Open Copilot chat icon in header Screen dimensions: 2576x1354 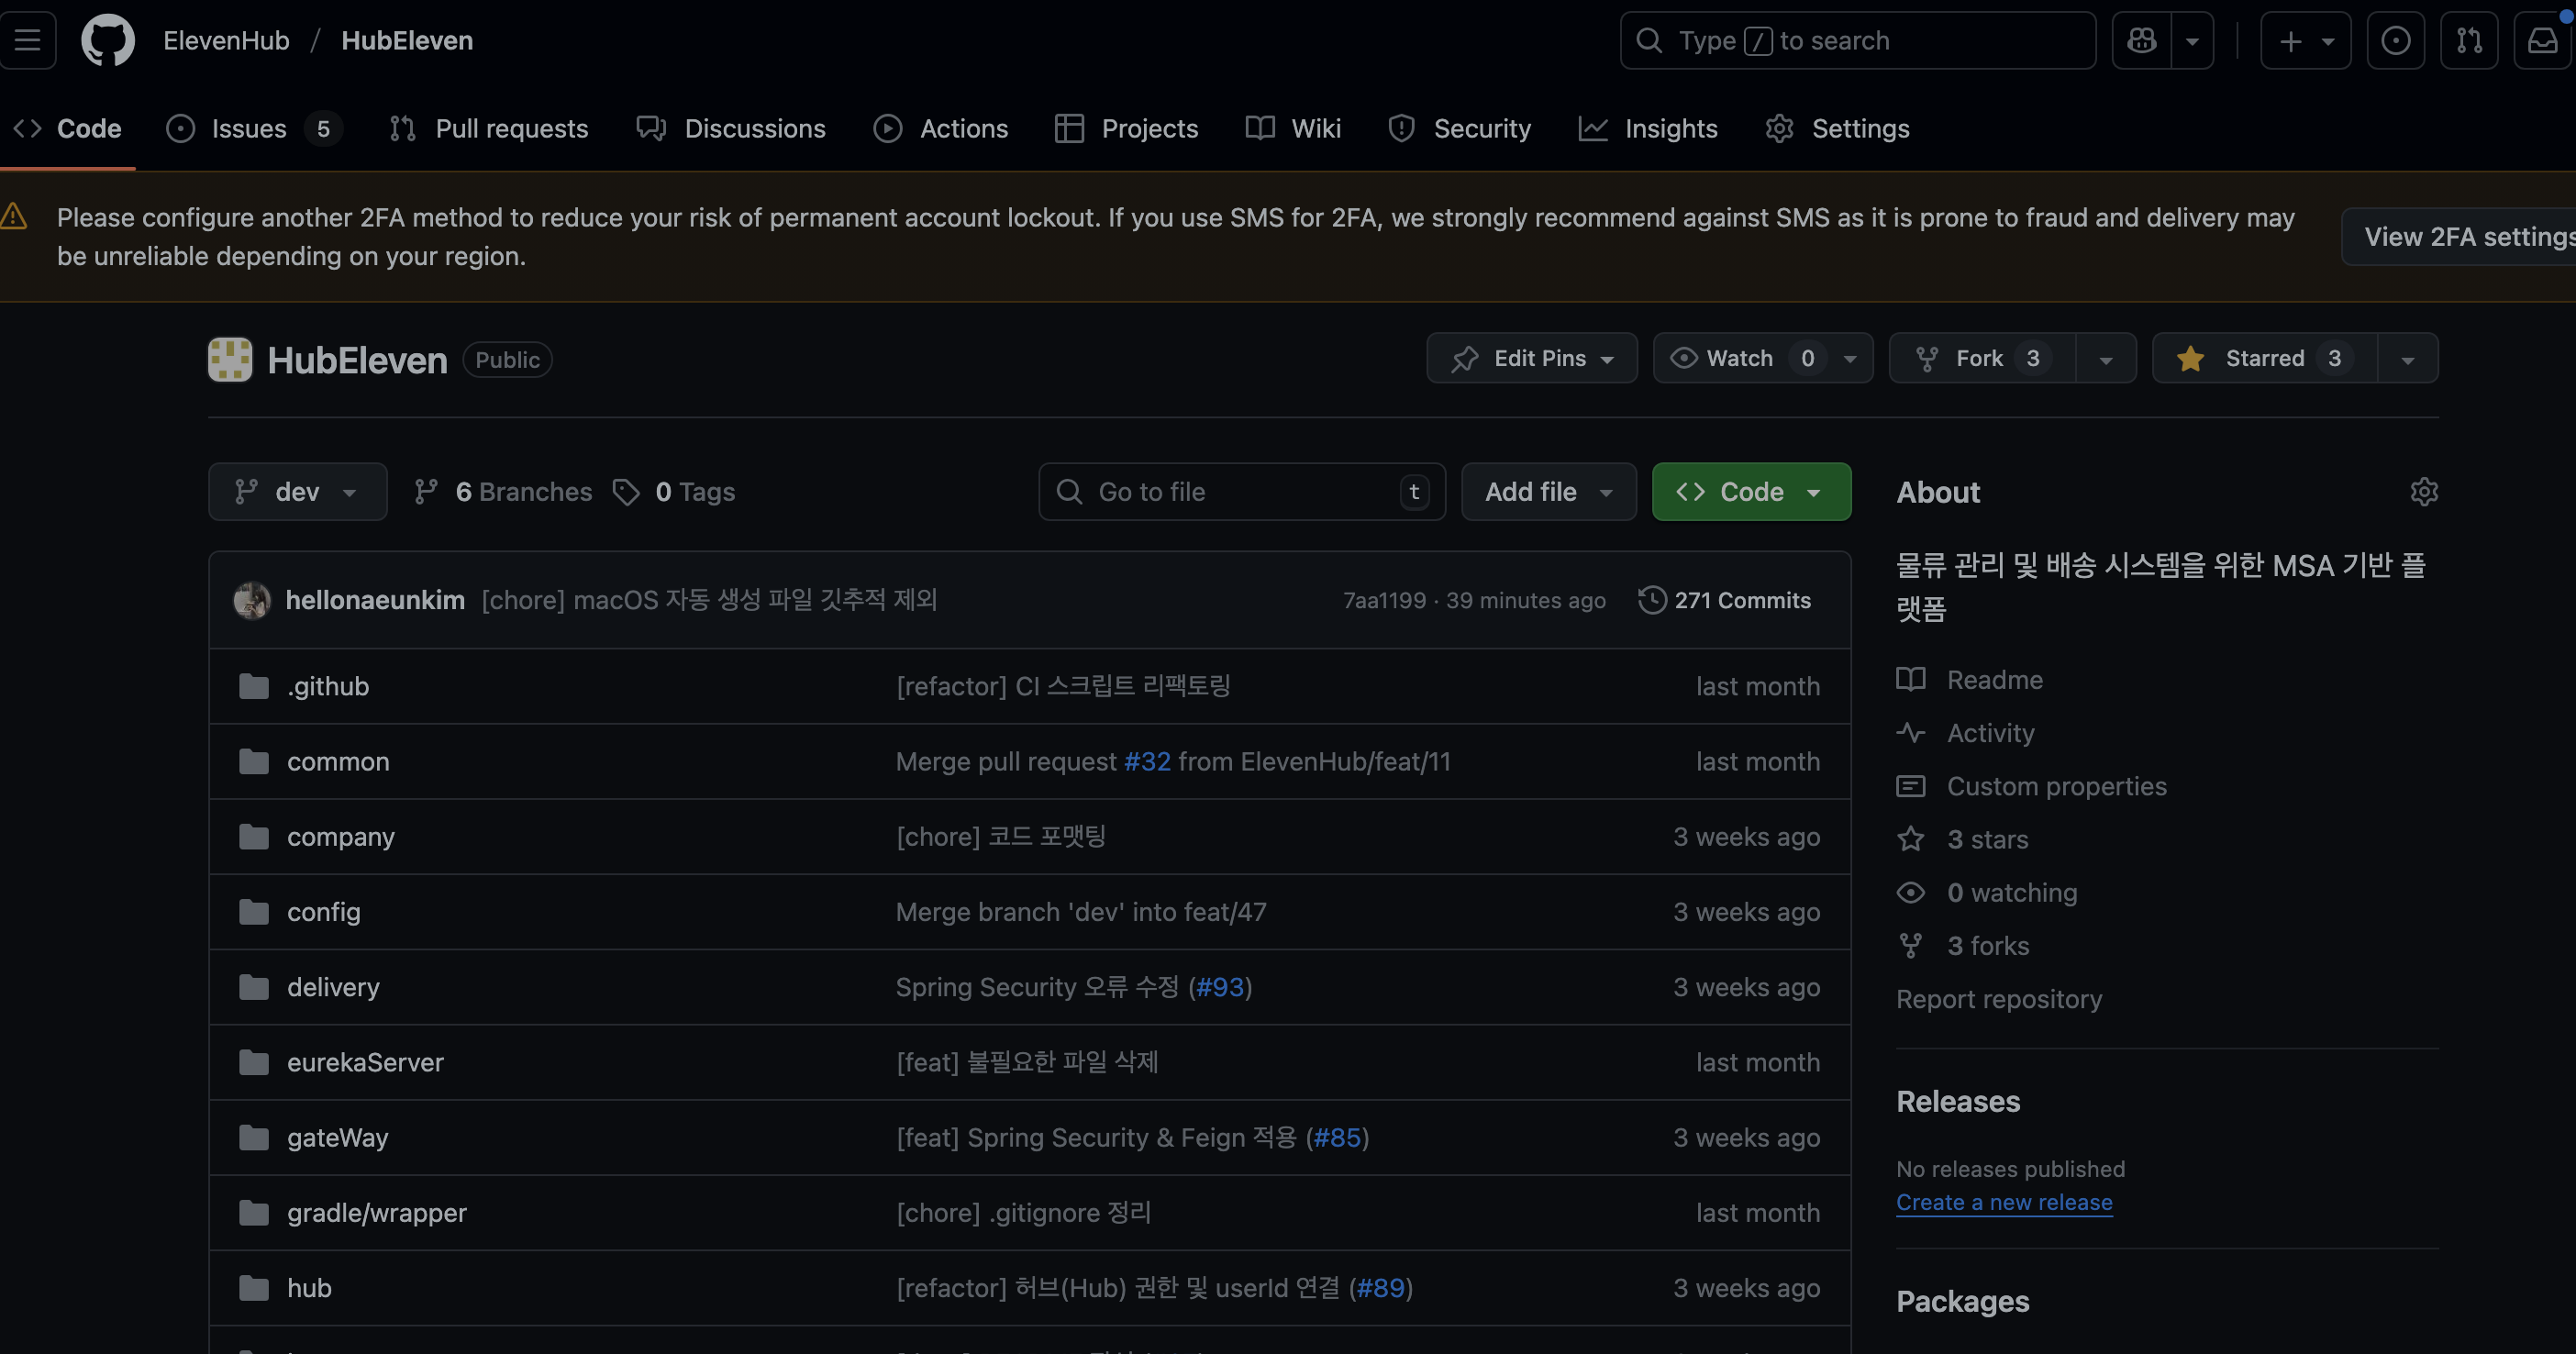[x=2141, y=40]
